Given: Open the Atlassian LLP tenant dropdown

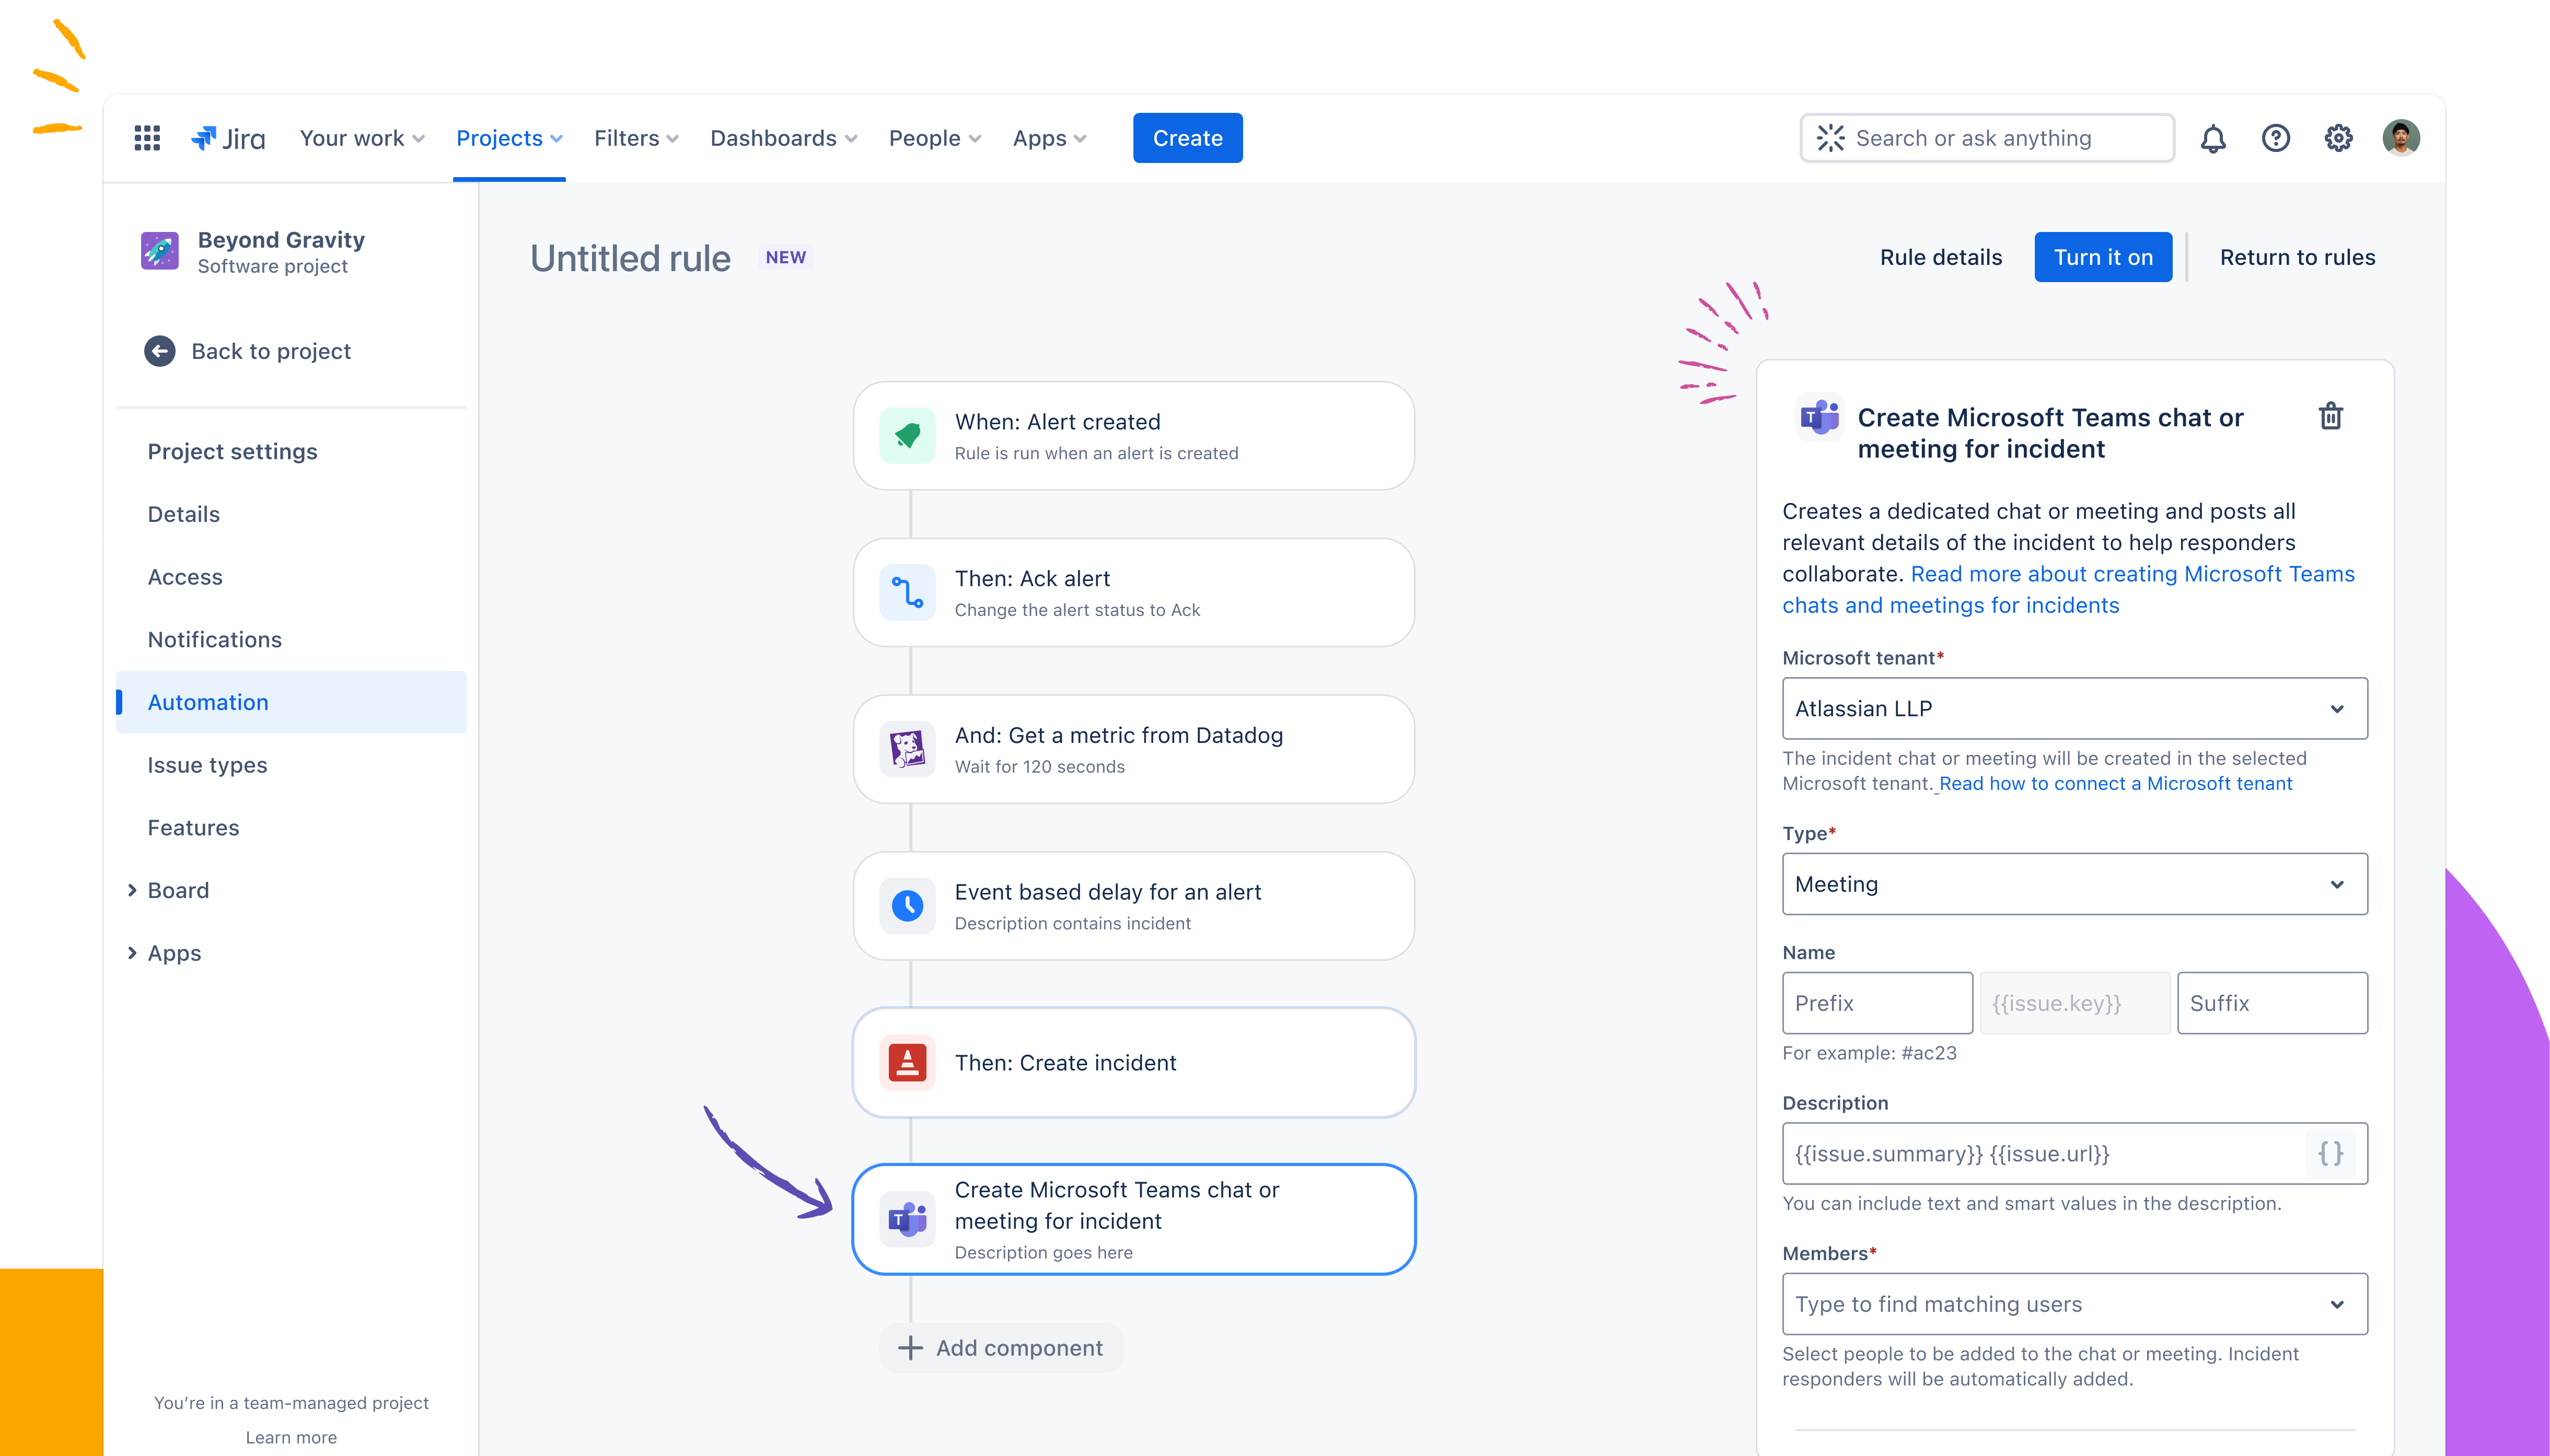Looking at the screenshot, I should coord(2074,708).
